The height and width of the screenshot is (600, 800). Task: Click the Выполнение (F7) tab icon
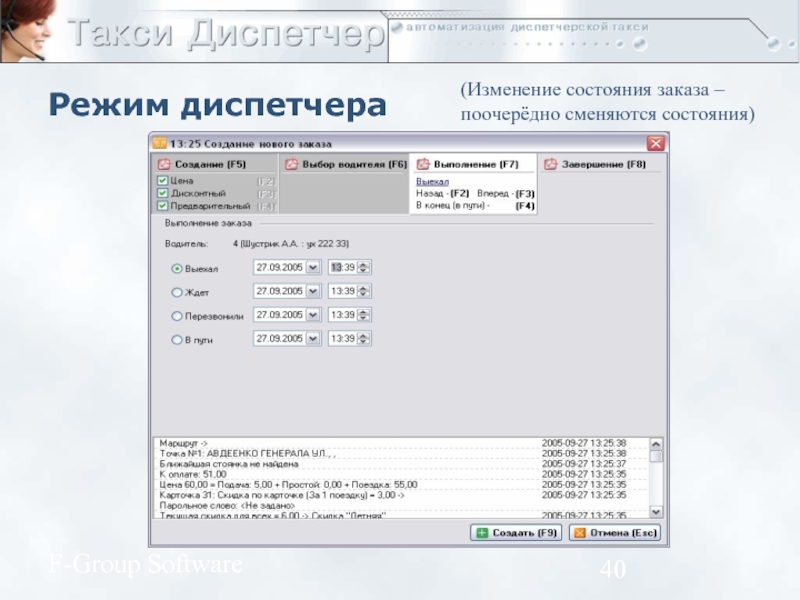(423, 164)
